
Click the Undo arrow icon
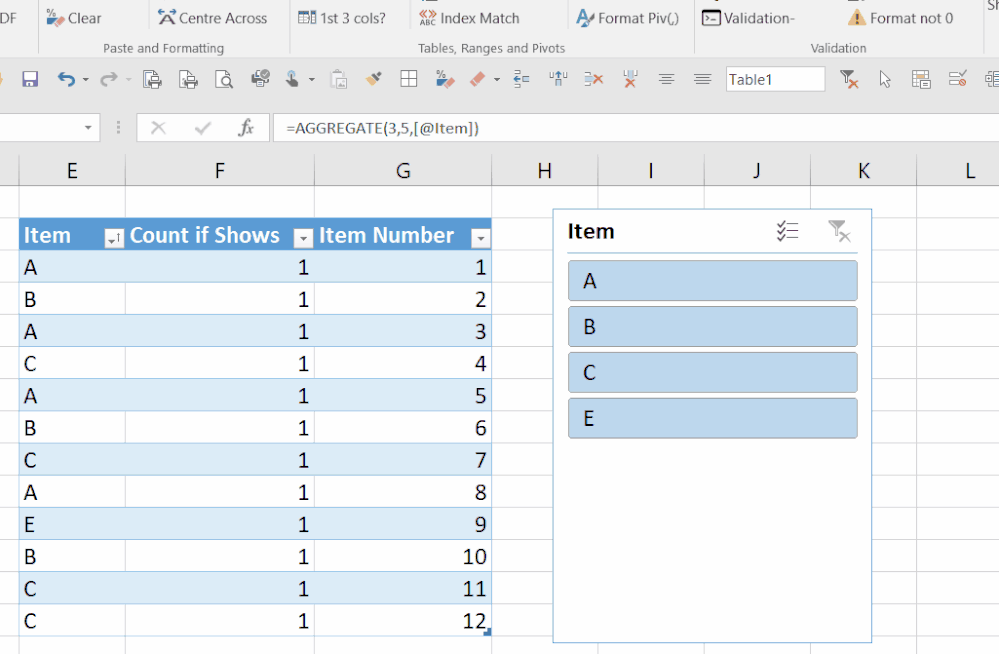point(66,79)
